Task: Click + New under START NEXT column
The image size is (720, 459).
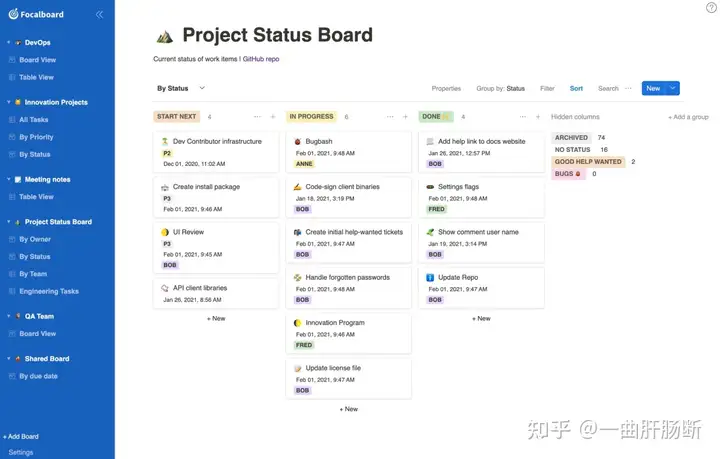Action: 216,318
